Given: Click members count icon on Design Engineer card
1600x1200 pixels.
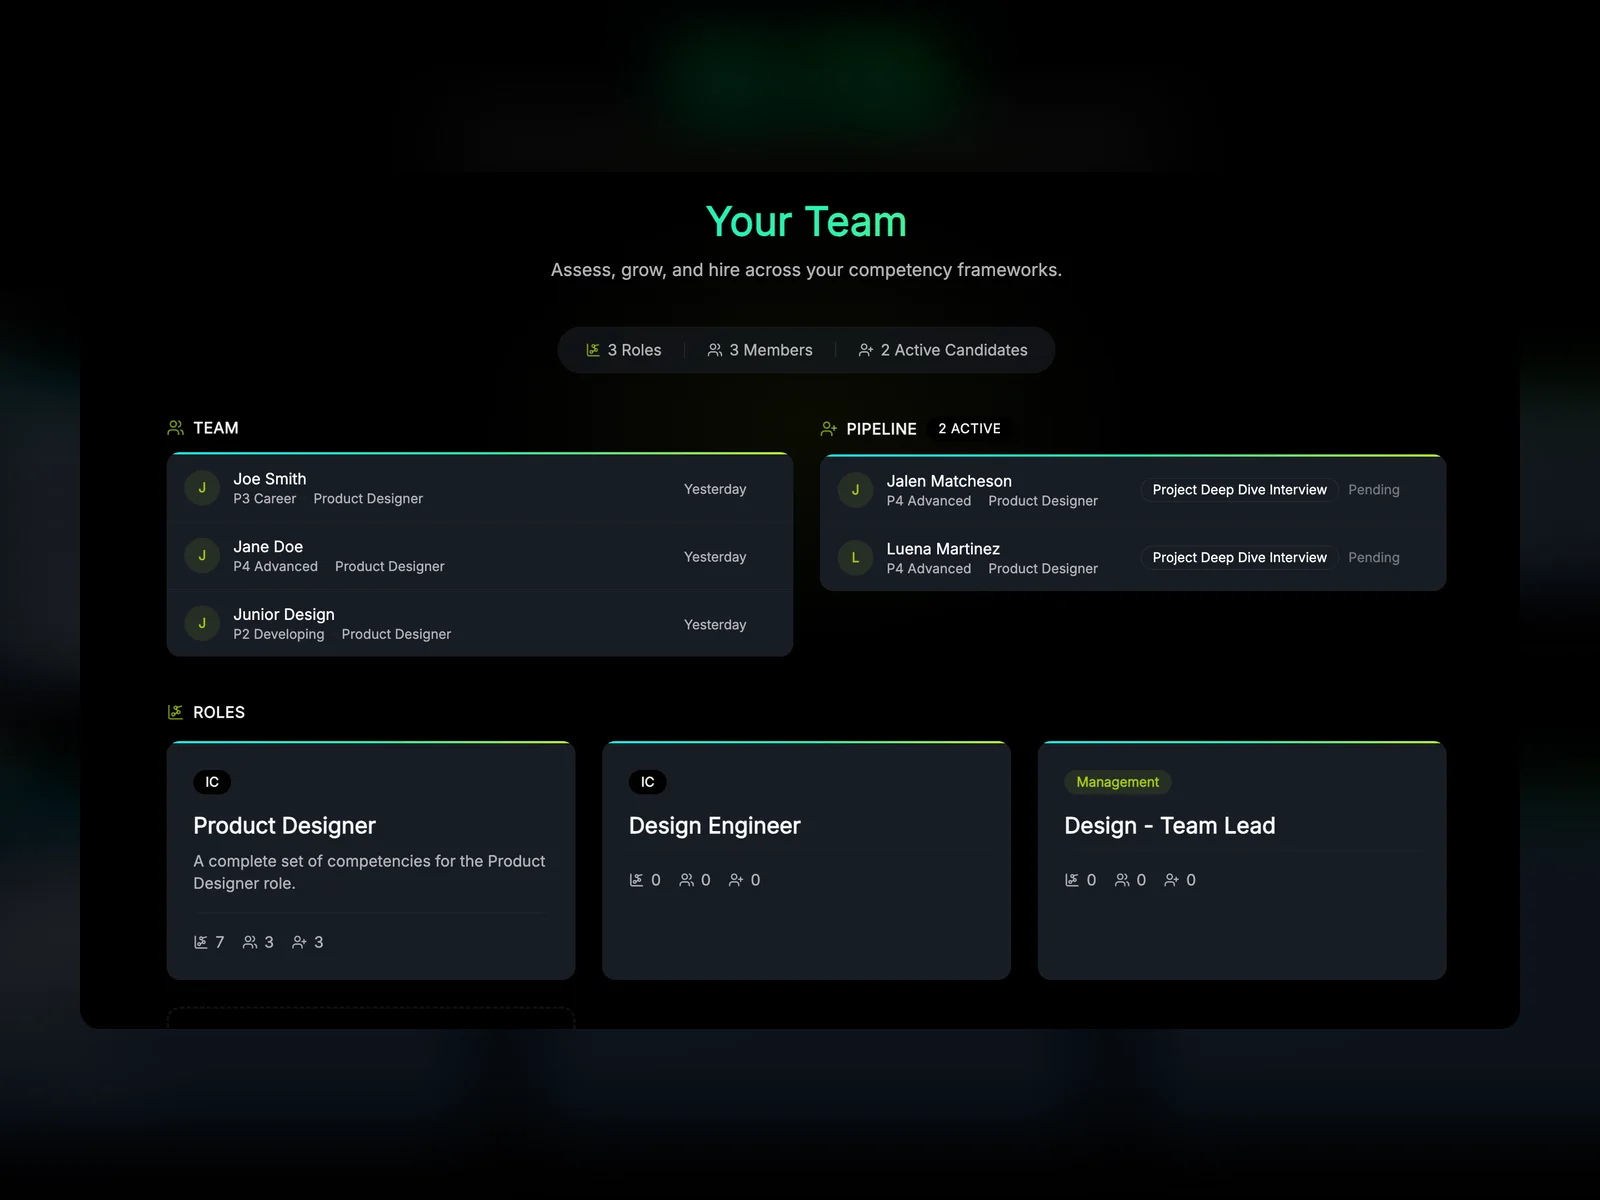Looking at the screenshot, I should [686, 880].
